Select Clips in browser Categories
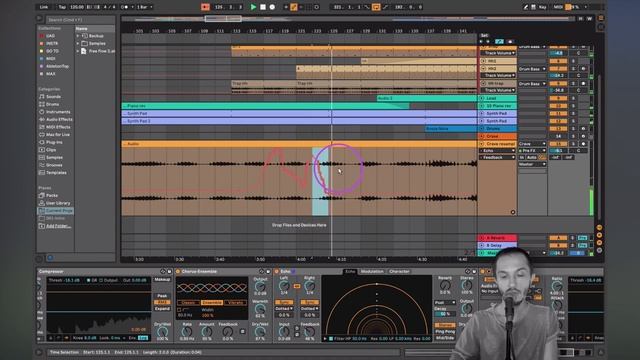 [x=51, y=150]
